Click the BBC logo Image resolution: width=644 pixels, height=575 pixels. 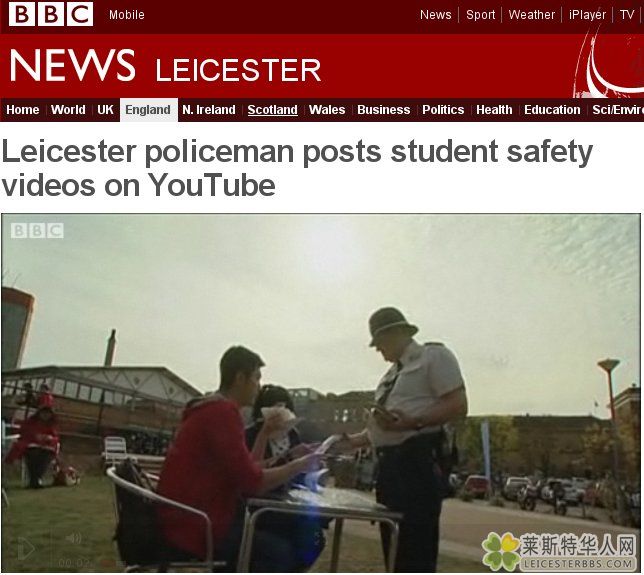(x=51, y=14)
